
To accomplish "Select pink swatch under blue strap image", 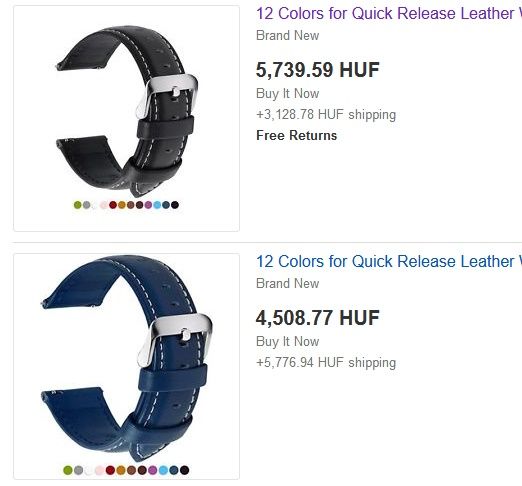I will click(x=100, y=470).
